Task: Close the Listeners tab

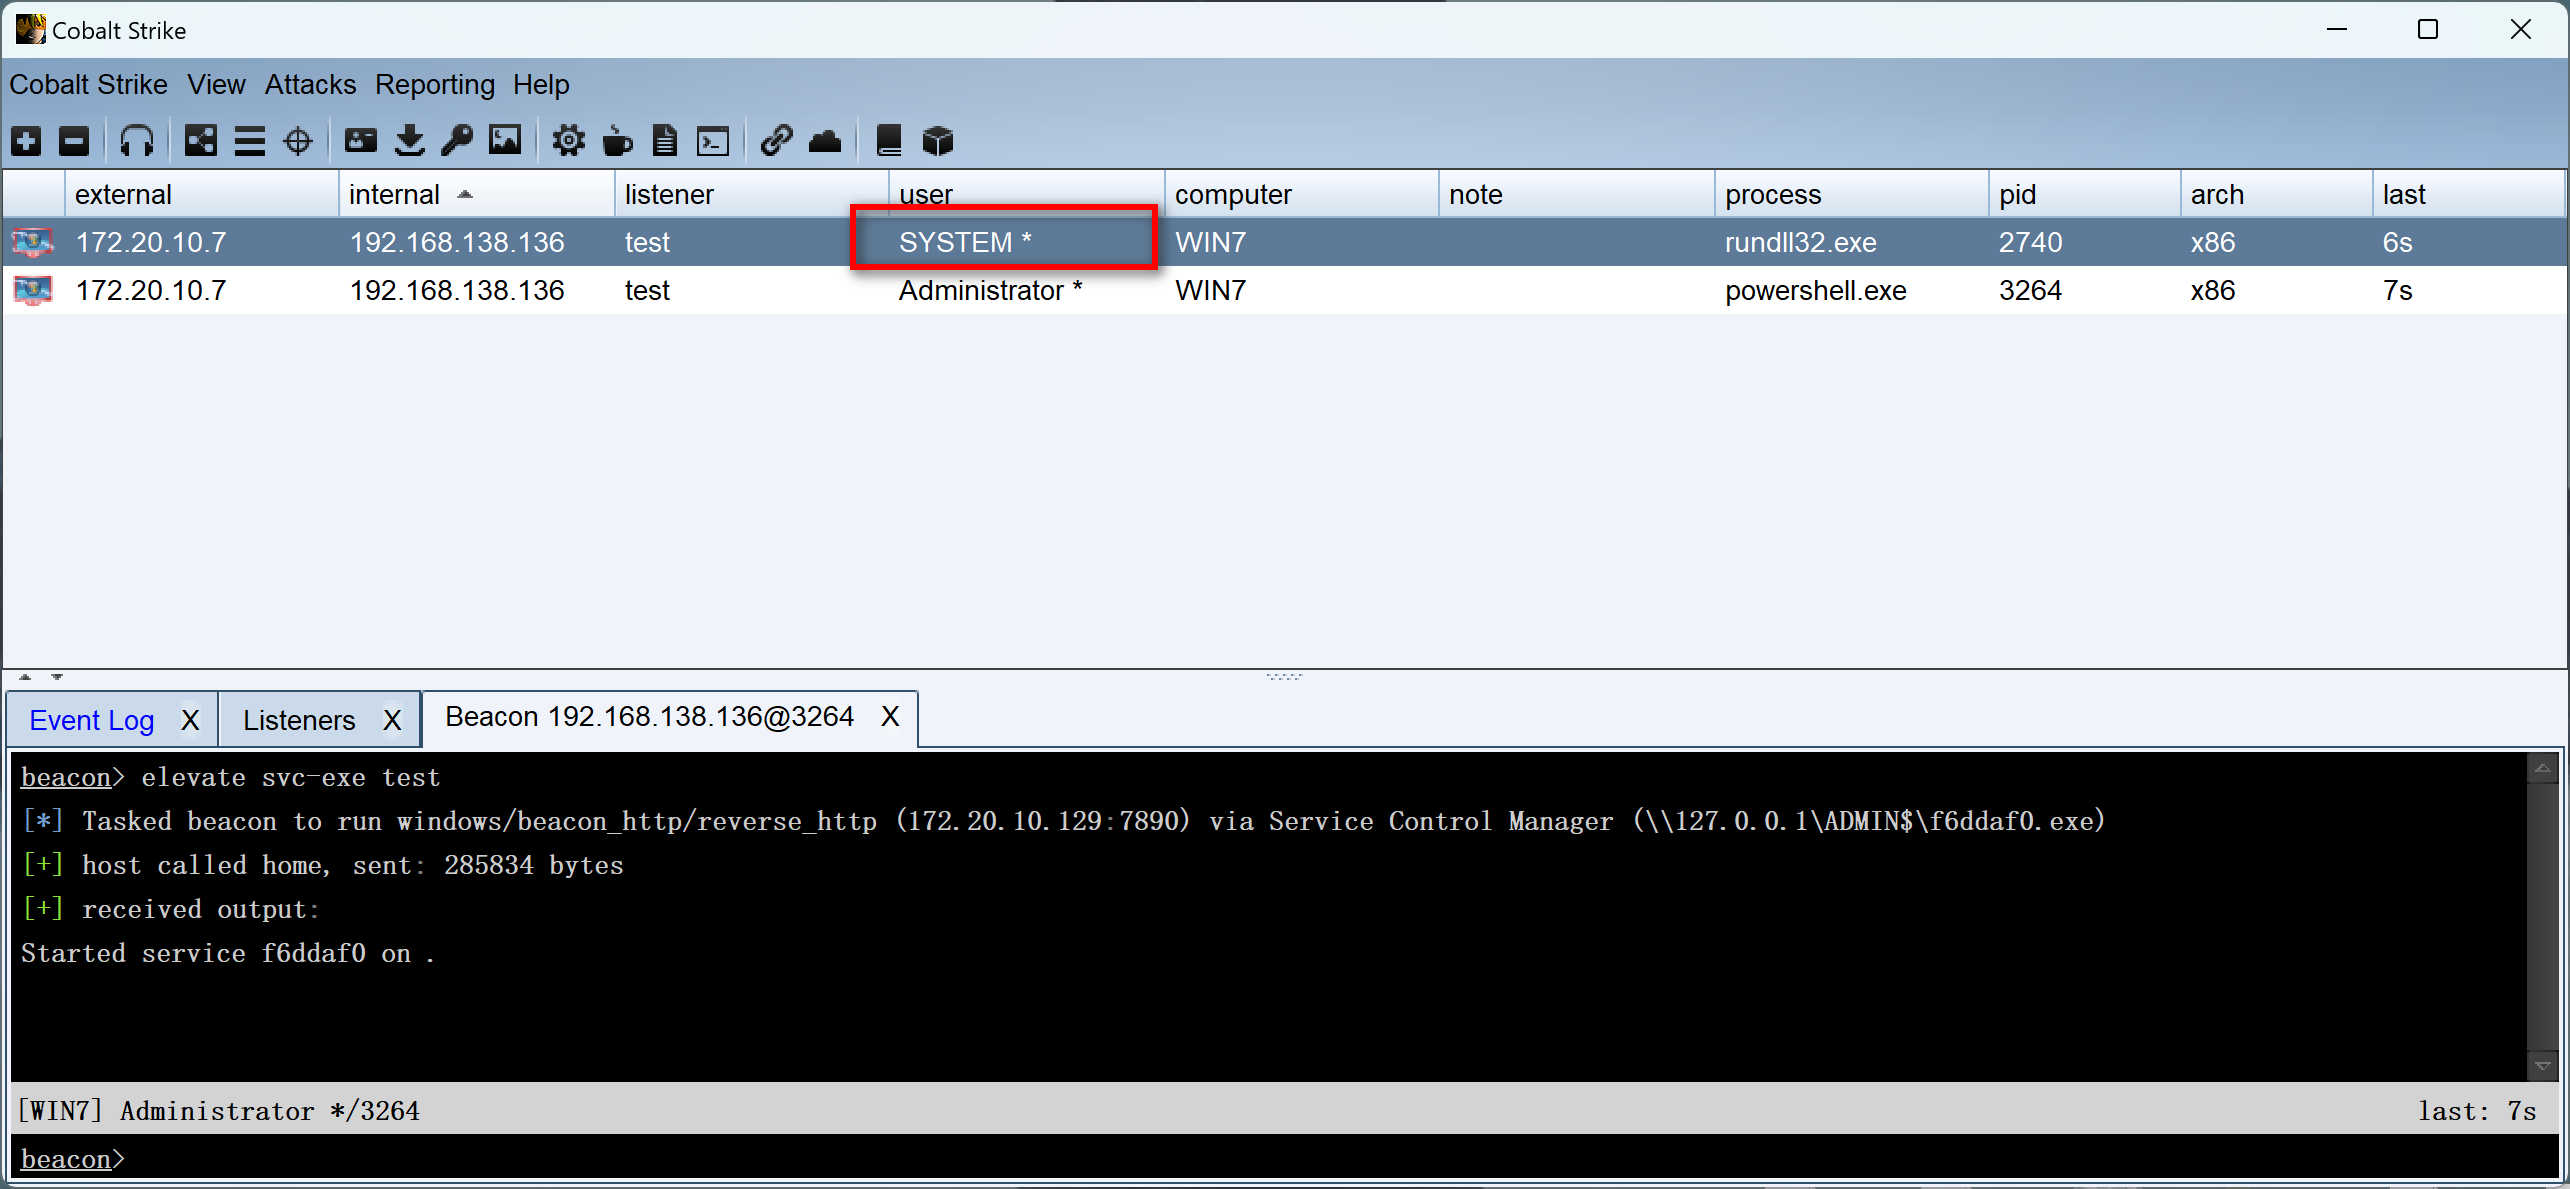Action: [x=392, y=720]
